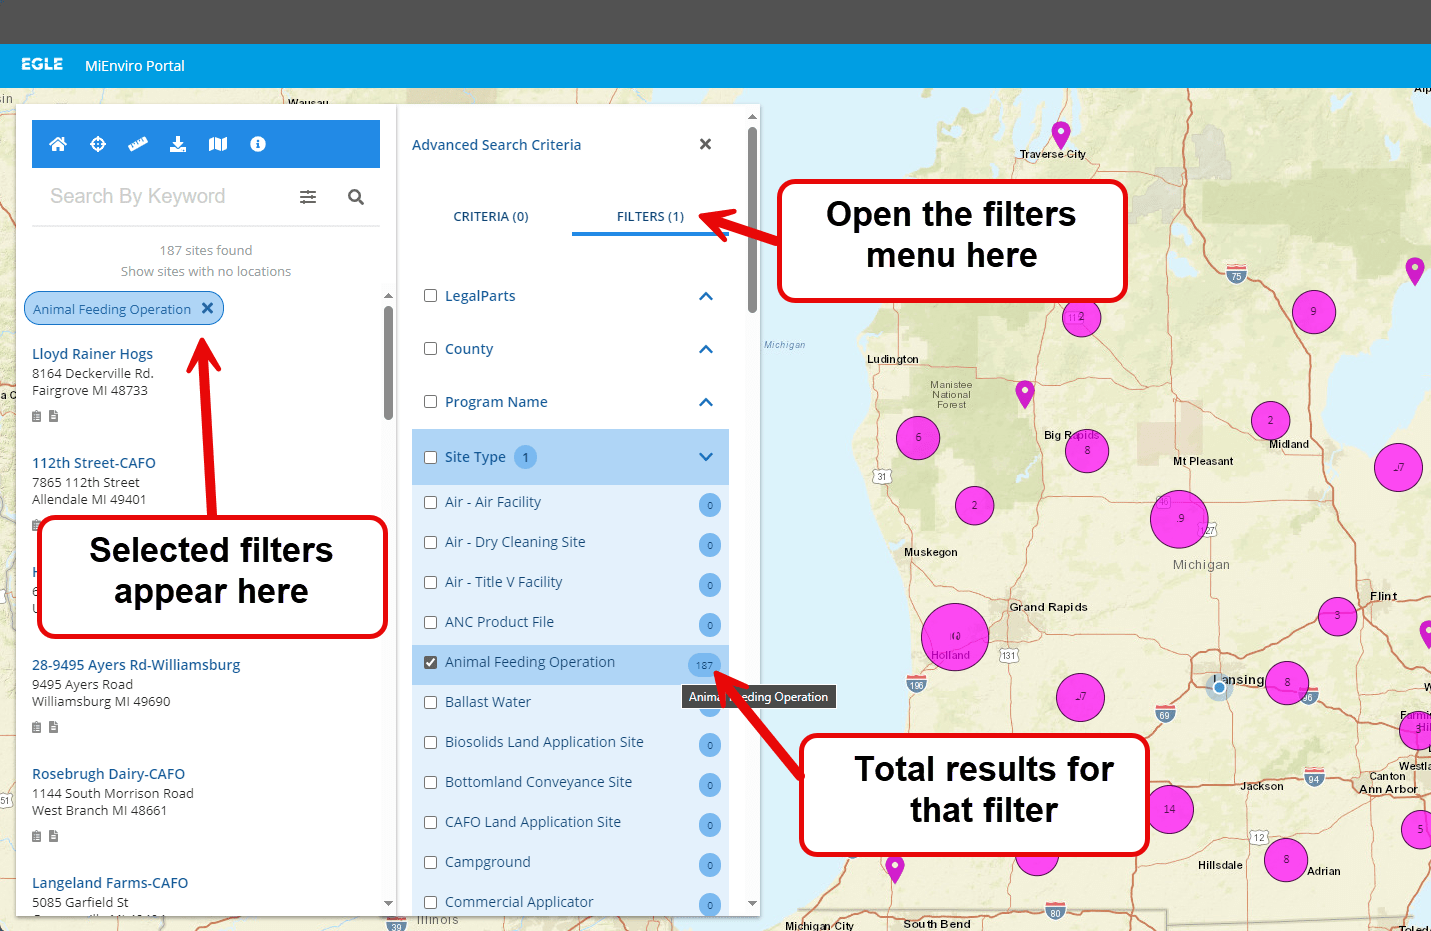Click clipboard icon under Lloyd Rainer Hogs
The image size is (1431, 931).
(x=37, y=416)
